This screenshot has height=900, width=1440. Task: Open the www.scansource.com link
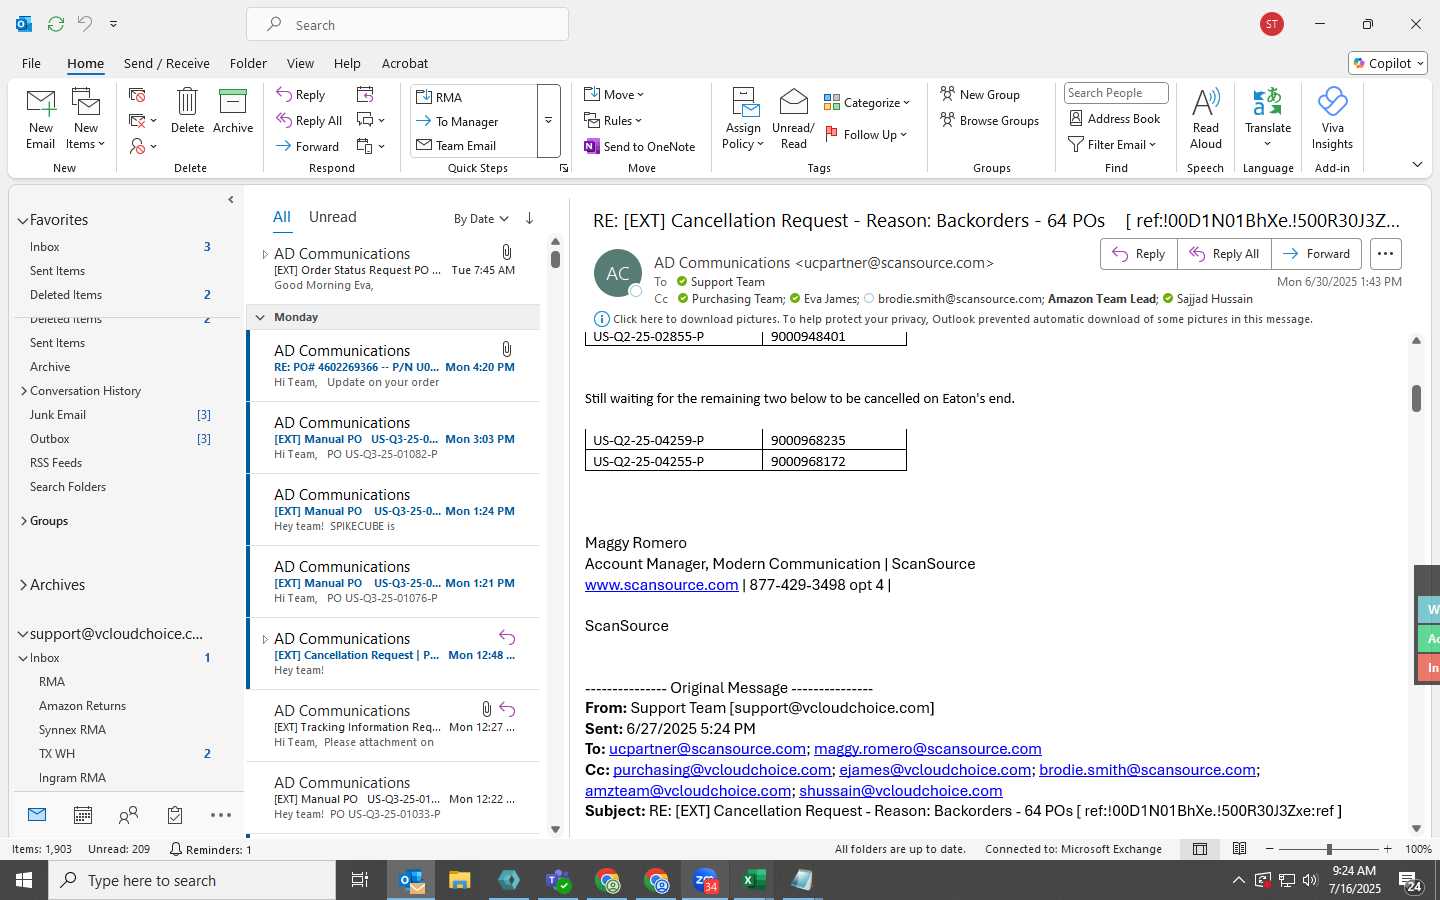tap(661, 585)
